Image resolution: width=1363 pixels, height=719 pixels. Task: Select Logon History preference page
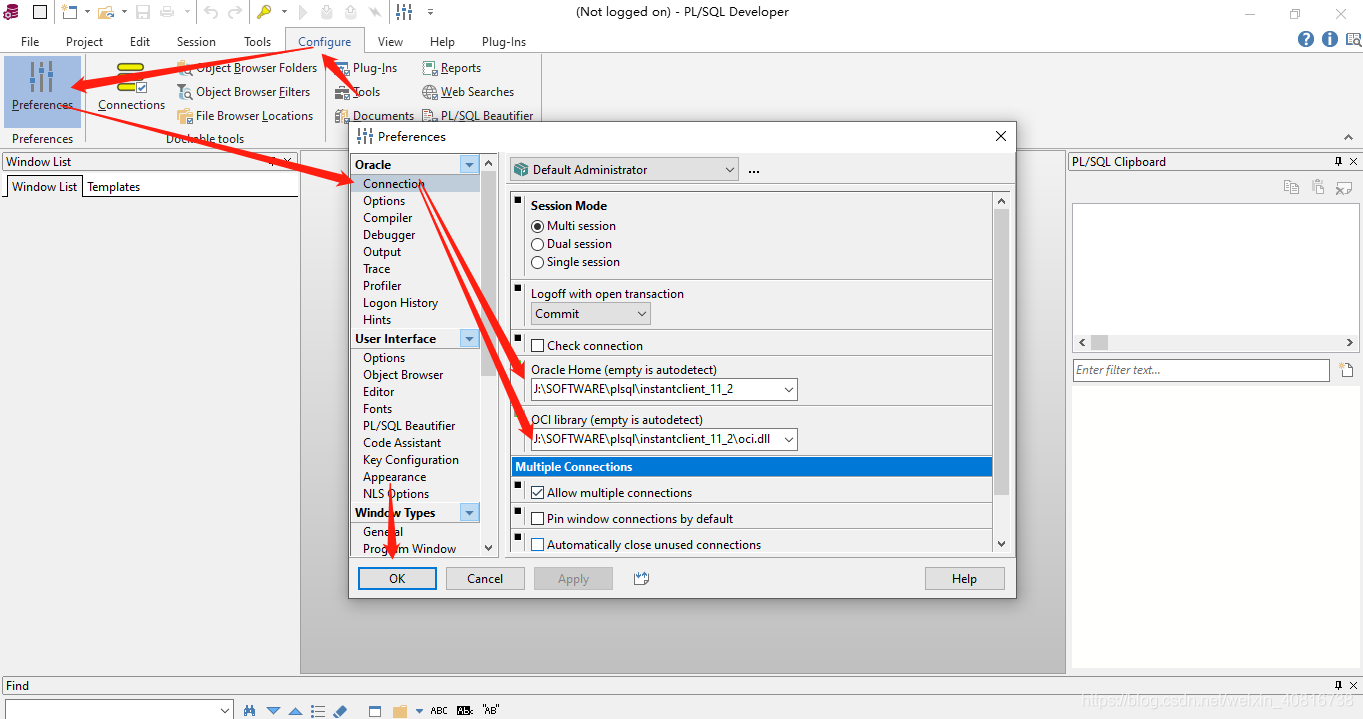(400, 303)
